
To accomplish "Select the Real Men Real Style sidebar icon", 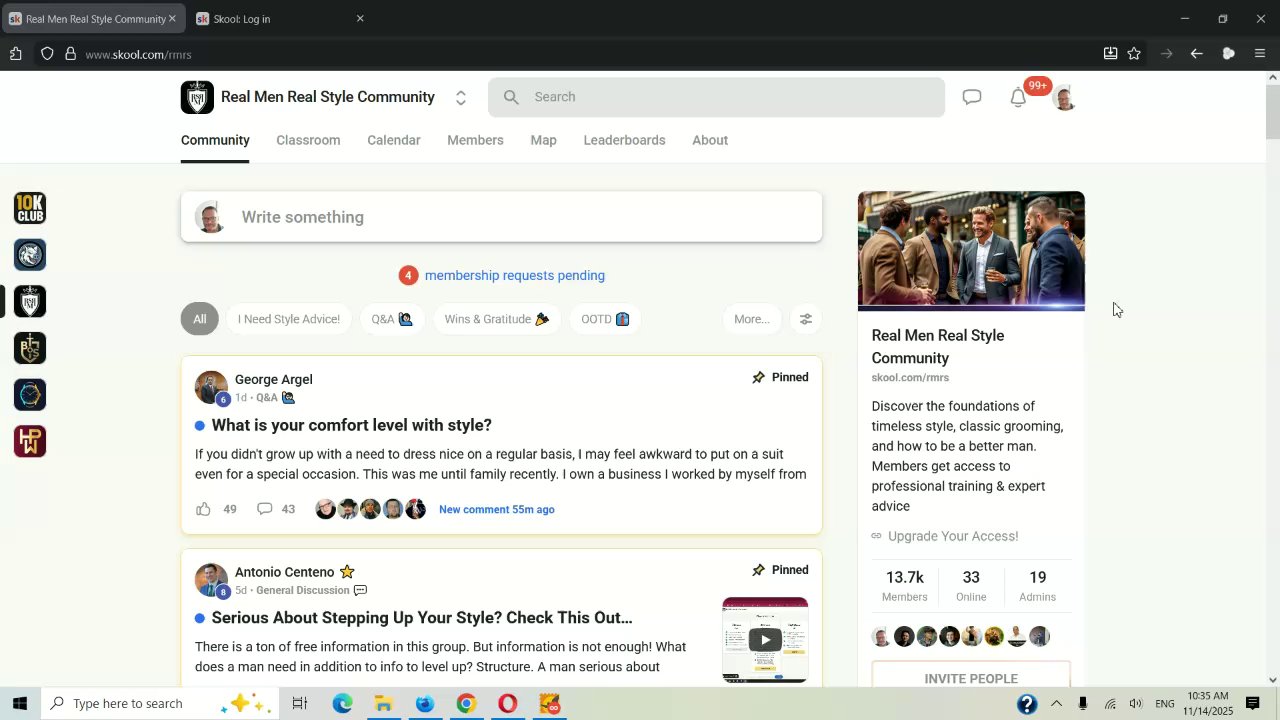I will pos(30,301).
